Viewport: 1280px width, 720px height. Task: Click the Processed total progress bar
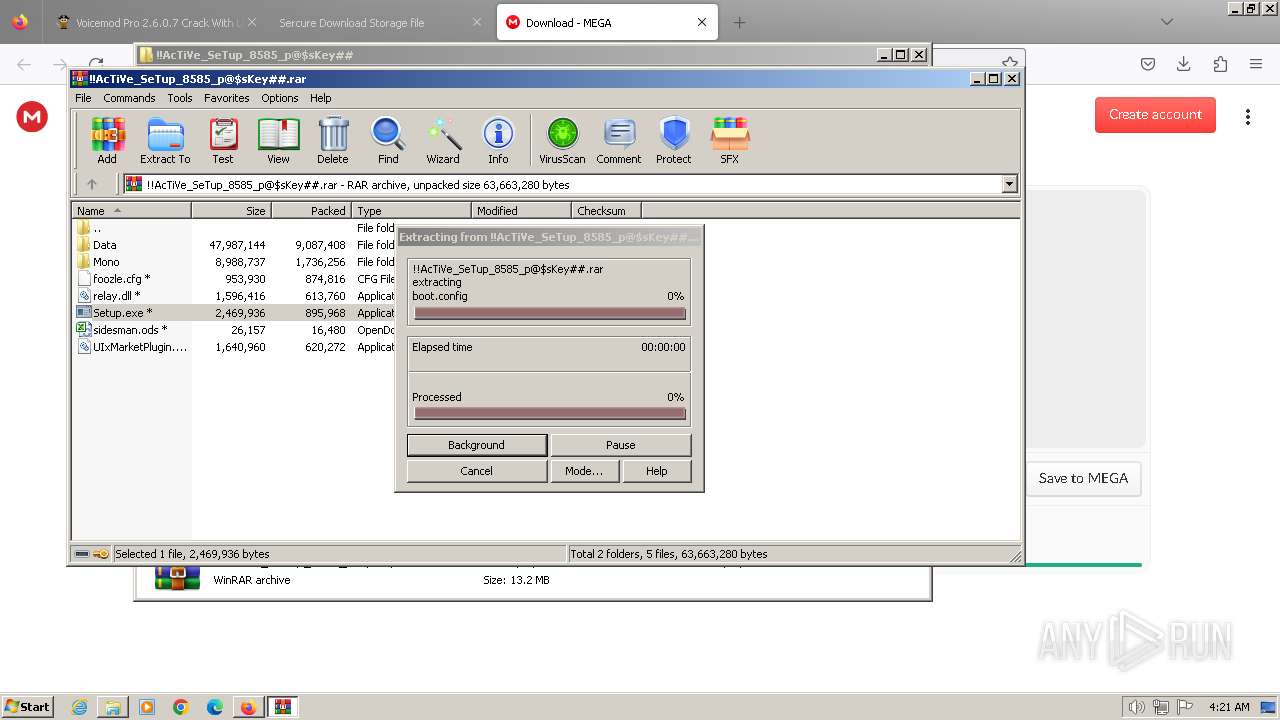coord(550,414)
